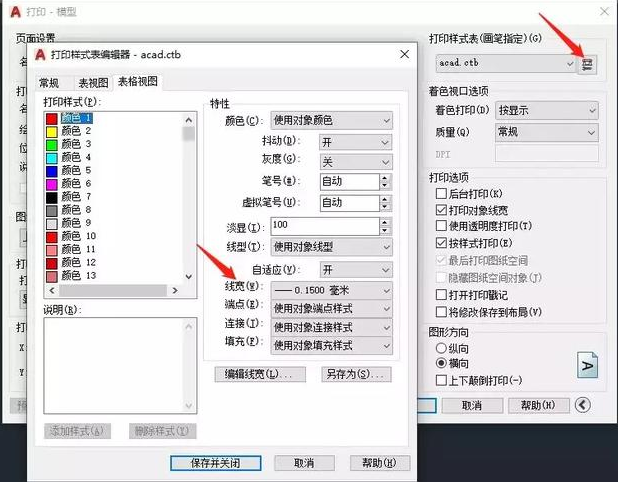Open the 颜色 color dropdown
Screen dimensions: 618x482
click(x=331, y=120)
